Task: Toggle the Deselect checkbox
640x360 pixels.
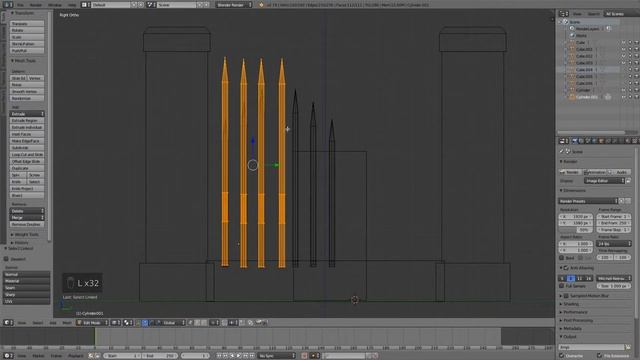Action: (6, 259)
